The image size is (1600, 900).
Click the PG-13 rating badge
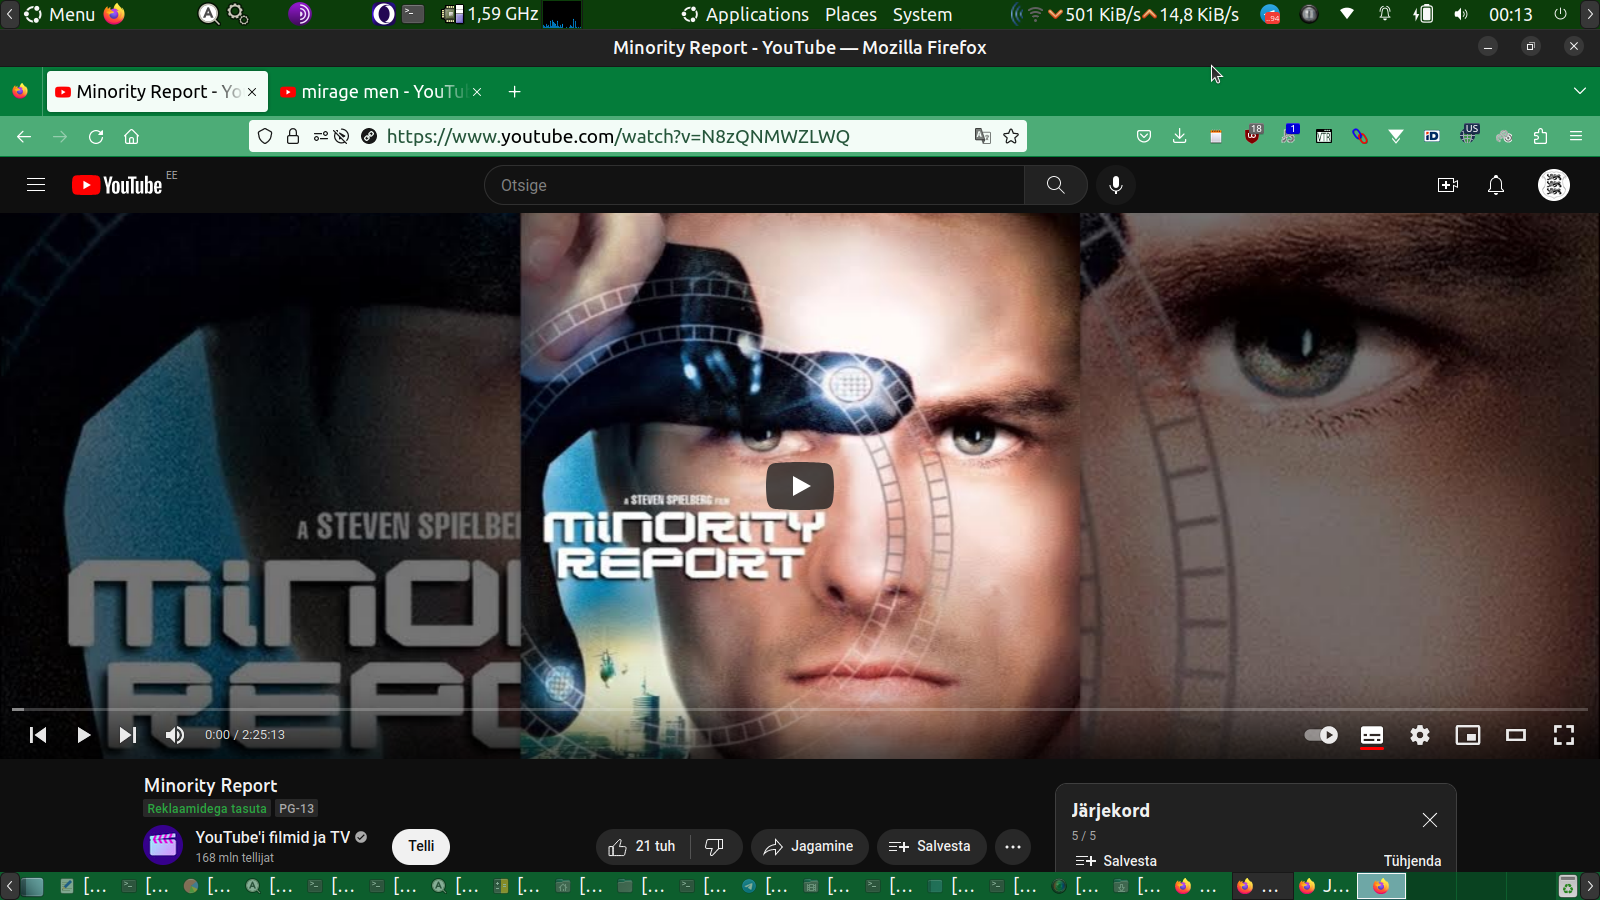click(x=296, y=808)
